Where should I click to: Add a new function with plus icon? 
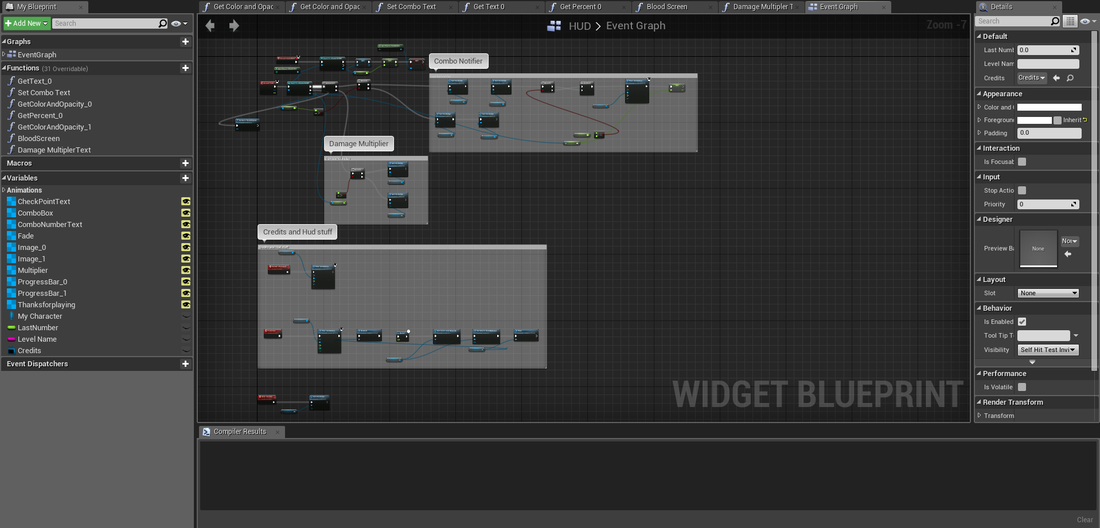185,68
